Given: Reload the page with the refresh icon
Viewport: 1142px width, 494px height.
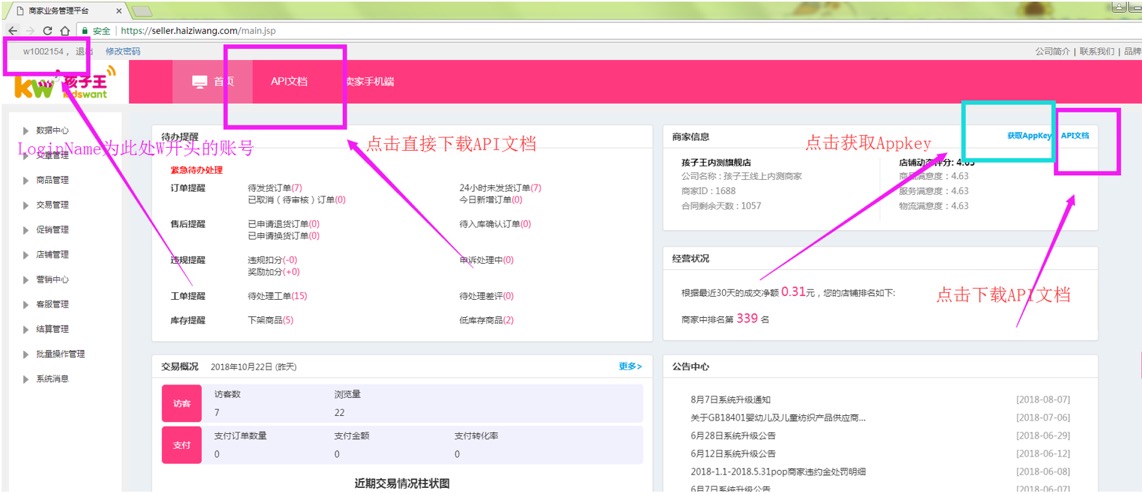Looking at the screenshot, I should pos(47,31).
